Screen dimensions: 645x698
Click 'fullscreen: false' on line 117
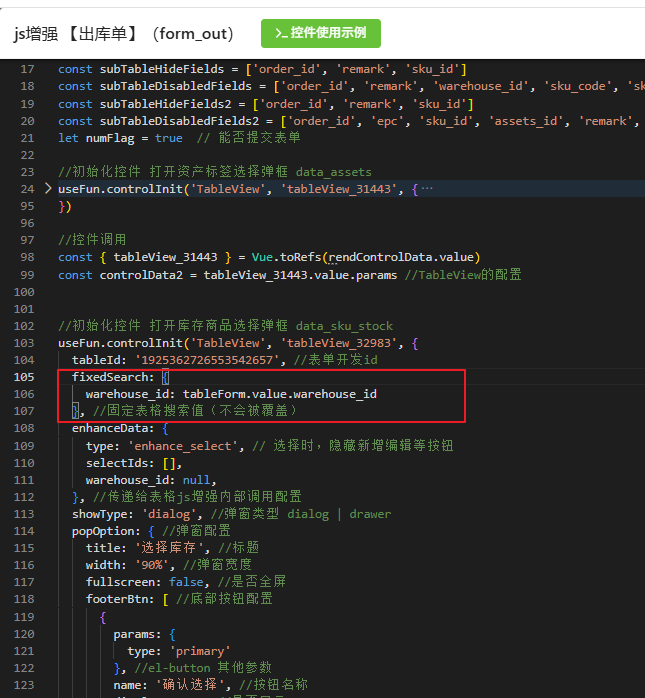pos(145,582)
